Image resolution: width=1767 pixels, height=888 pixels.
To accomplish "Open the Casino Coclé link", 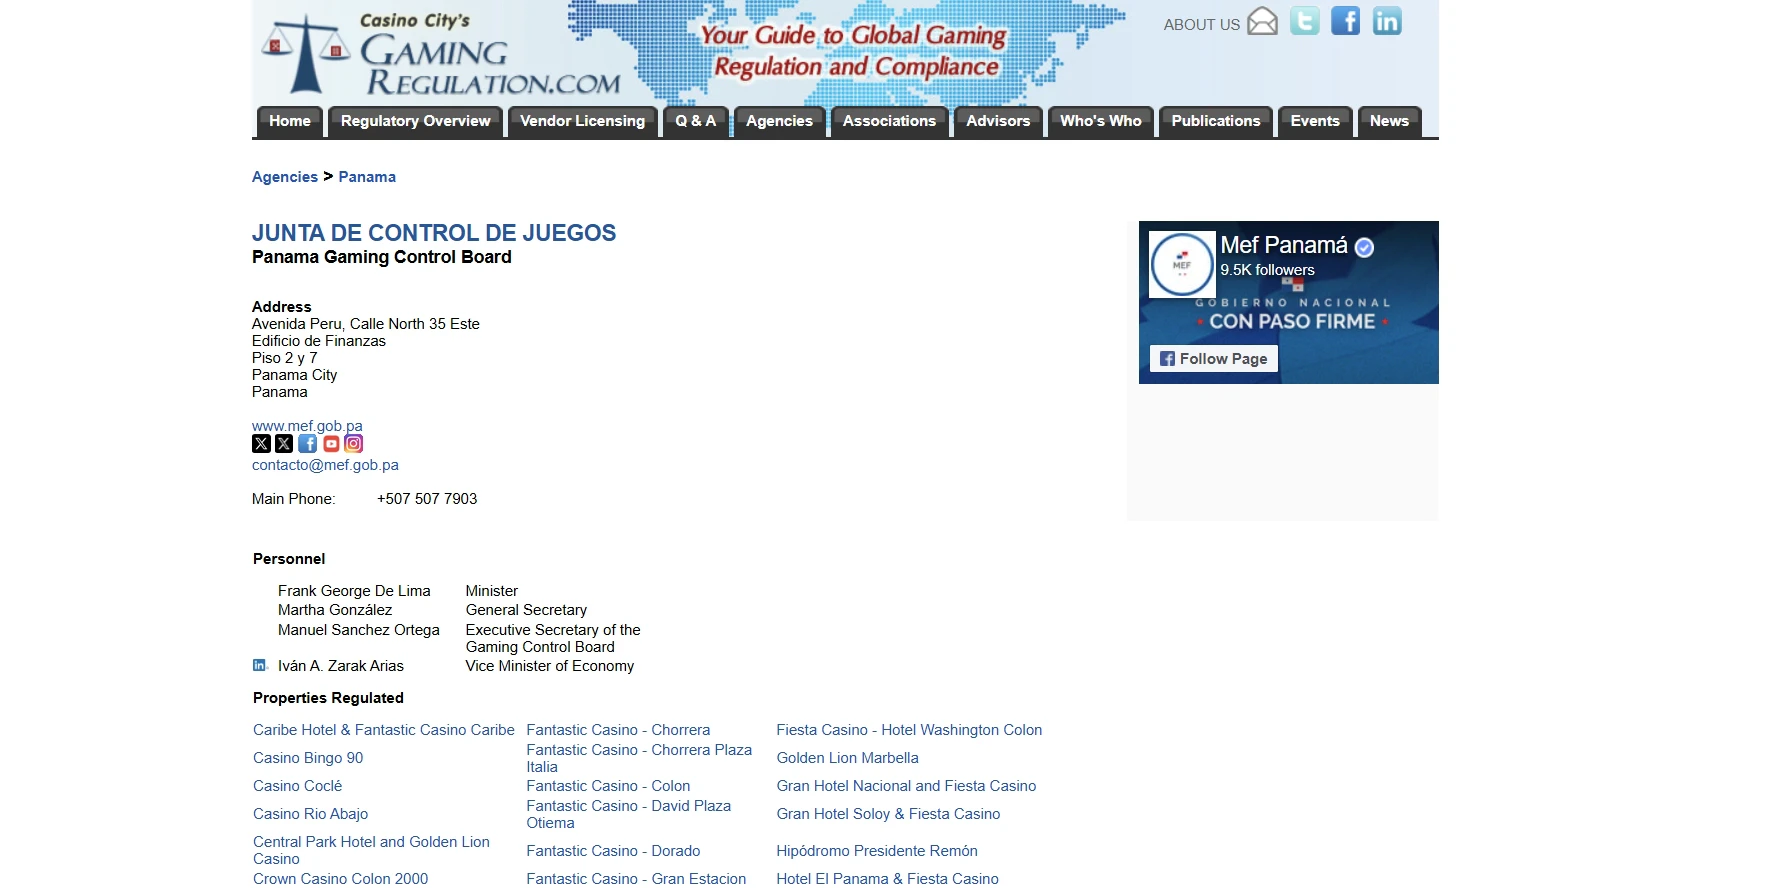I will click(x=298, y=786).
